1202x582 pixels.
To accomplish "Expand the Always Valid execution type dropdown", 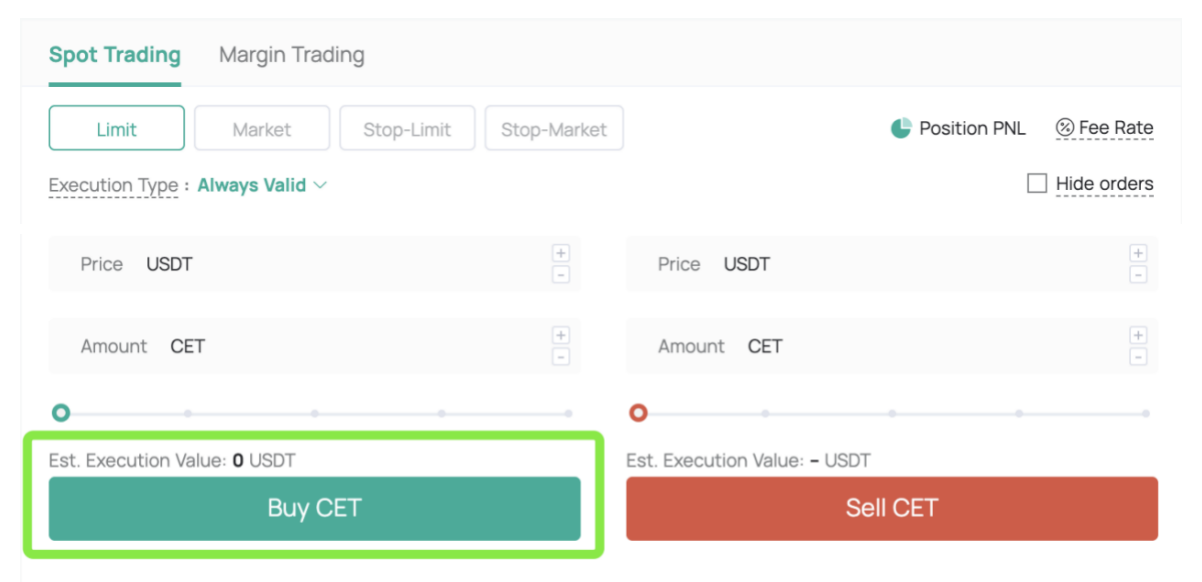I will coord(263,185).
